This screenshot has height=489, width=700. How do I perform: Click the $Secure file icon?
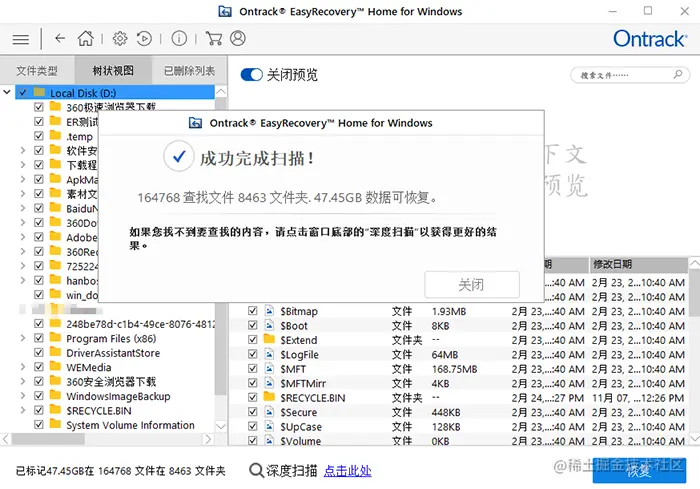pos(269,411)
